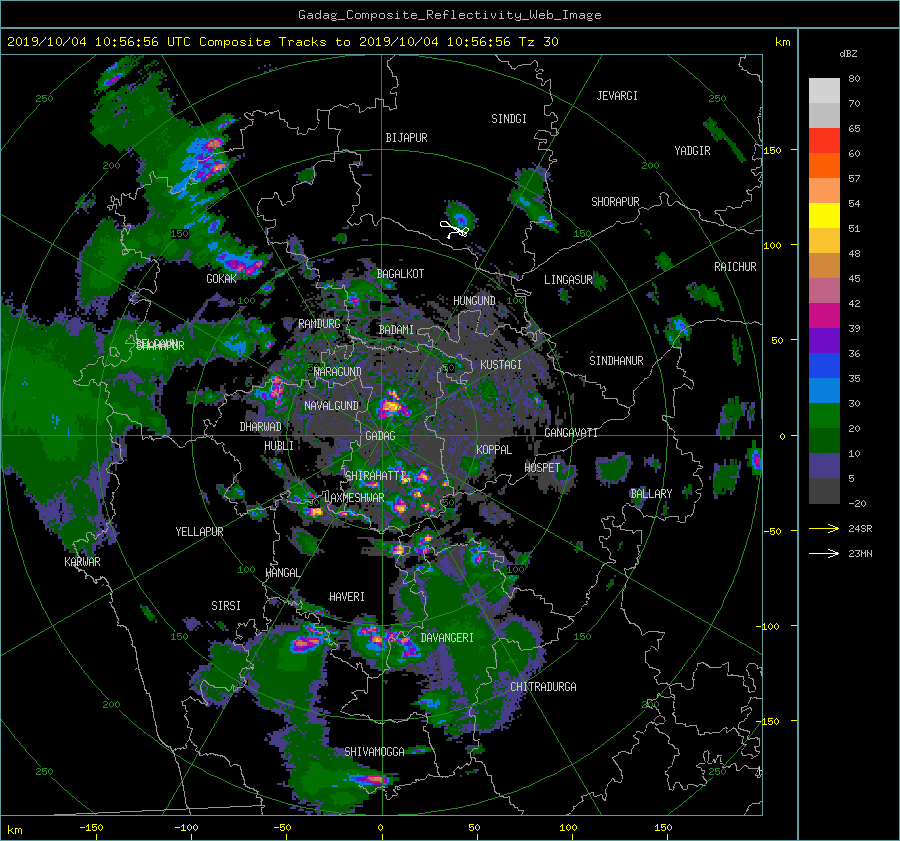Click the HUBLI city label
Image resolution: width=900 pixels, height=841 pixels.
278,446
